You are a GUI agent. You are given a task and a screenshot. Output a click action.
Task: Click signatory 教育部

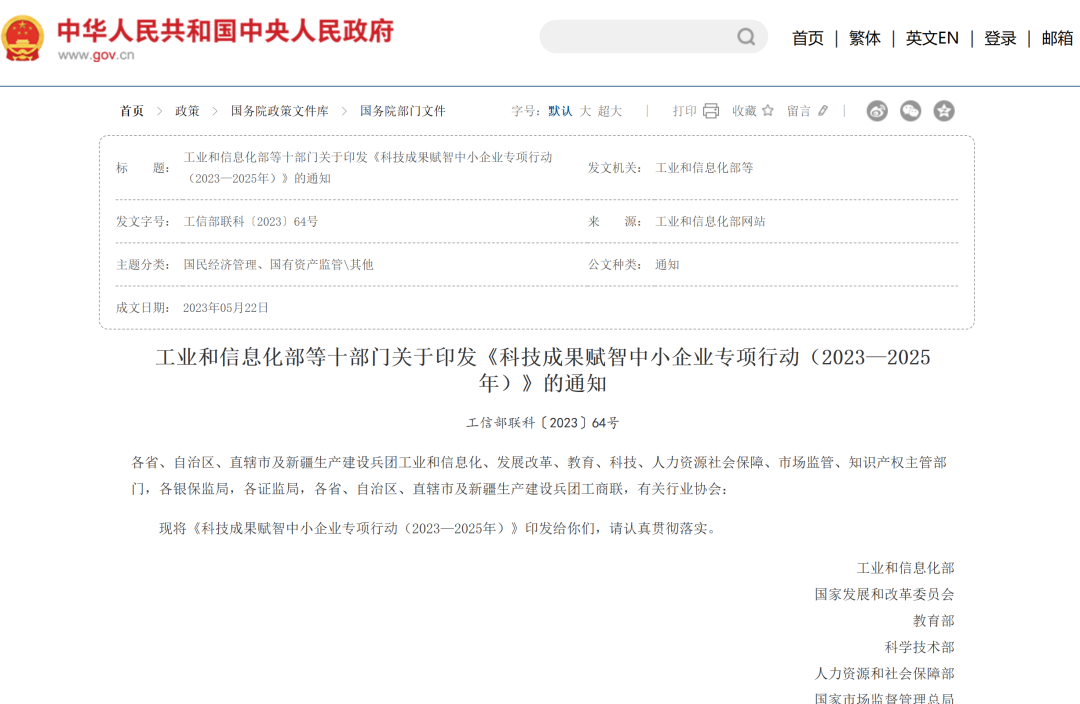pyautogui.click(x=933, y=621)
